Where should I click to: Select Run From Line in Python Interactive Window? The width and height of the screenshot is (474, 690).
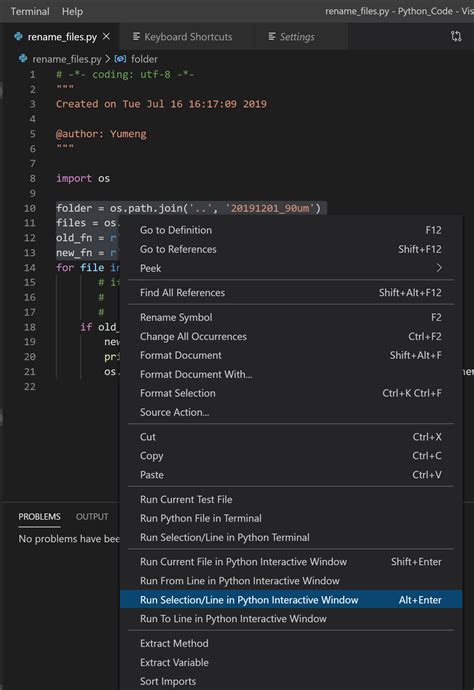290,580
